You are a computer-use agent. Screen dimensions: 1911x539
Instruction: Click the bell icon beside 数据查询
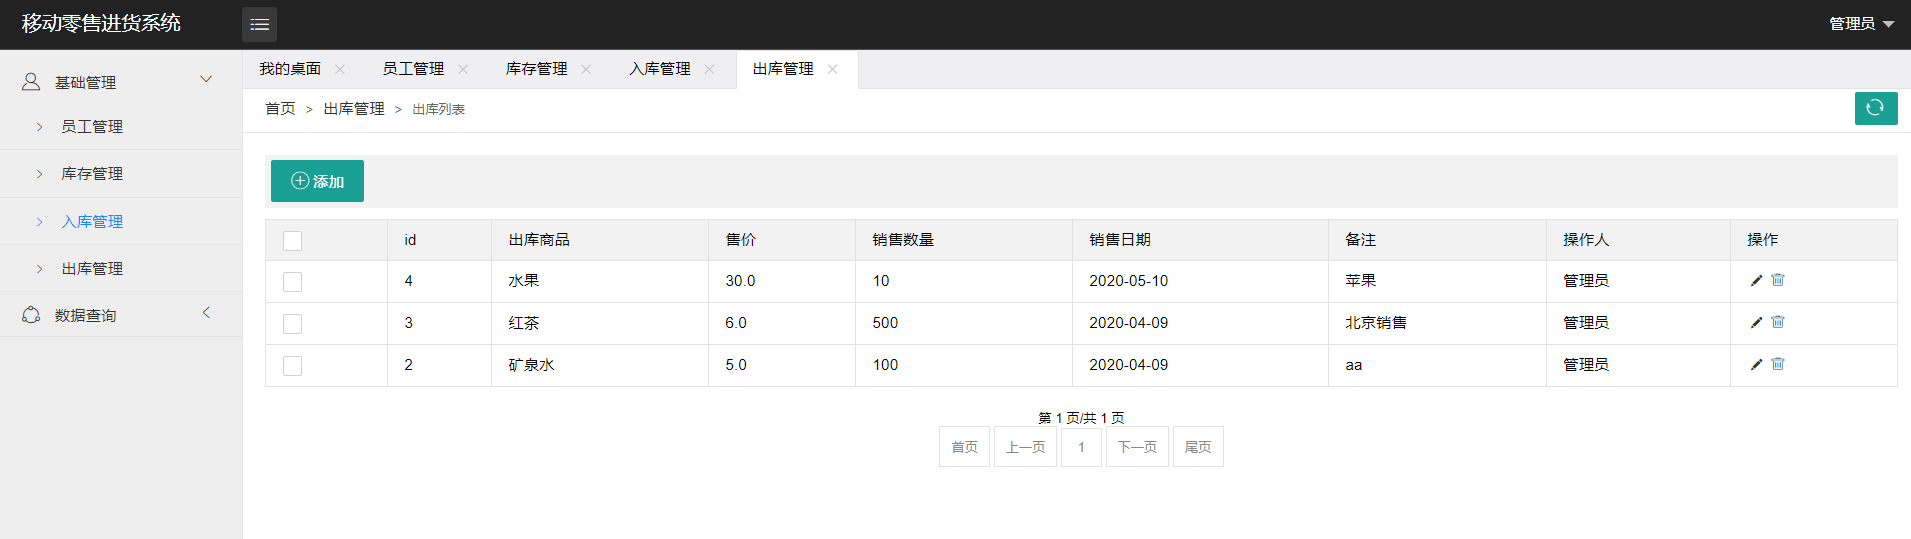point(31,315)
